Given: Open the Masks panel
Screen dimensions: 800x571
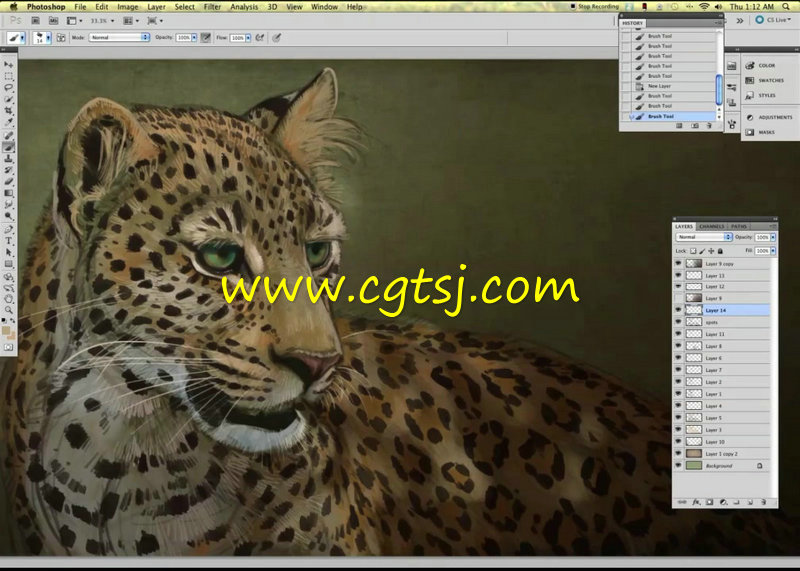Looking at the screenshot, I should pos(760,132).
